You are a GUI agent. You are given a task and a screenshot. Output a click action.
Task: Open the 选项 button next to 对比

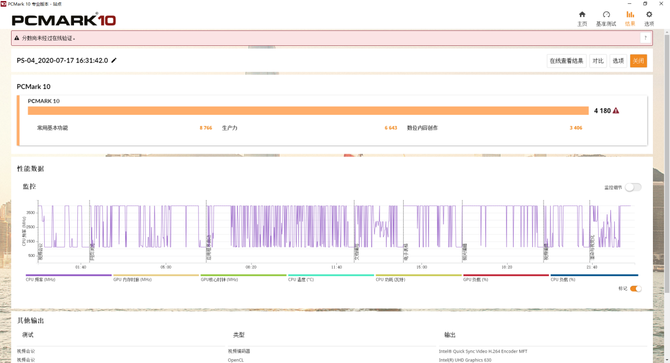tap(618, 61)
